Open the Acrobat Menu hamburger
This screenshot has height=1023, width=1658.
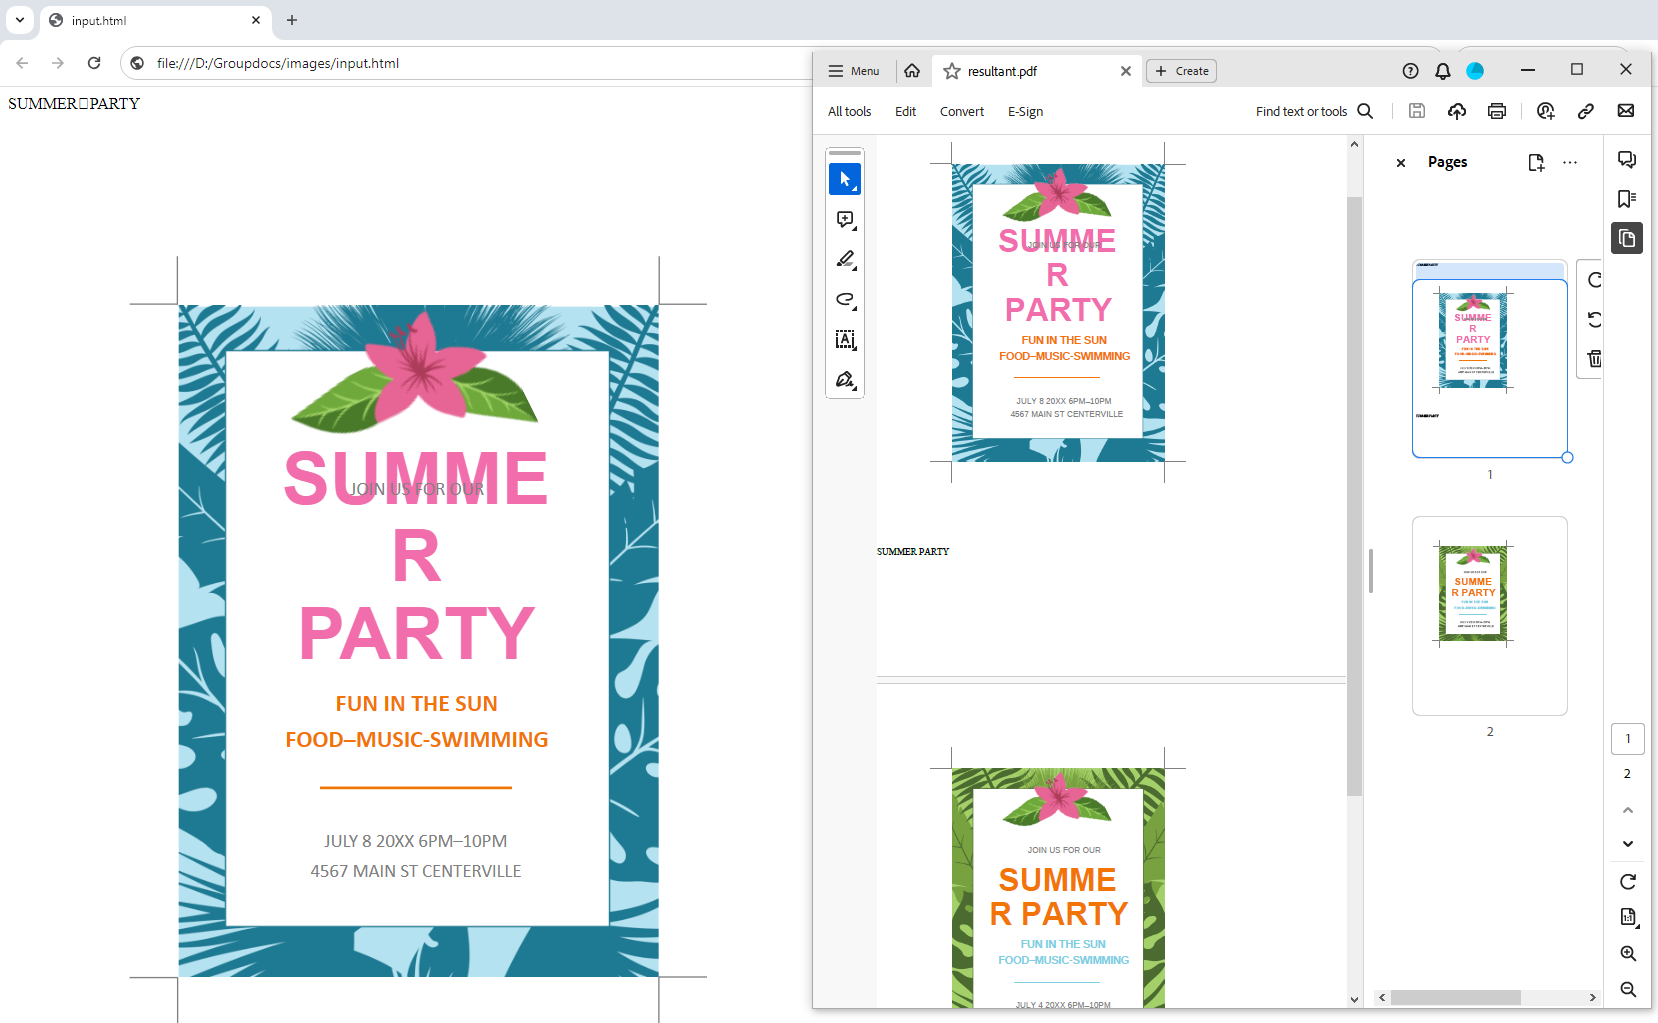click(x=853, y=71)
